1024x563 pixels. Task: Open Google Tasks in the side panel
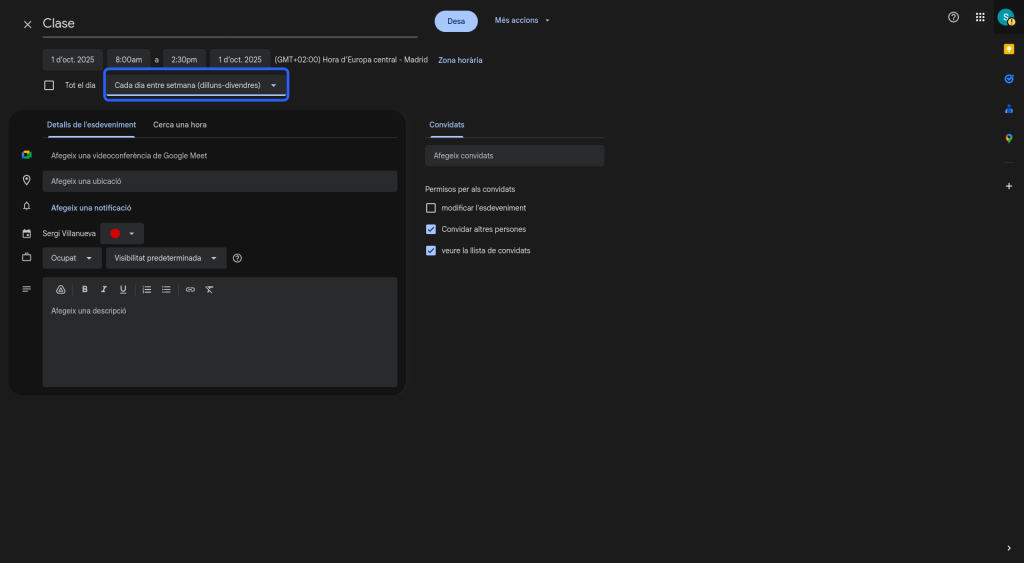[x=1008, y=79]
